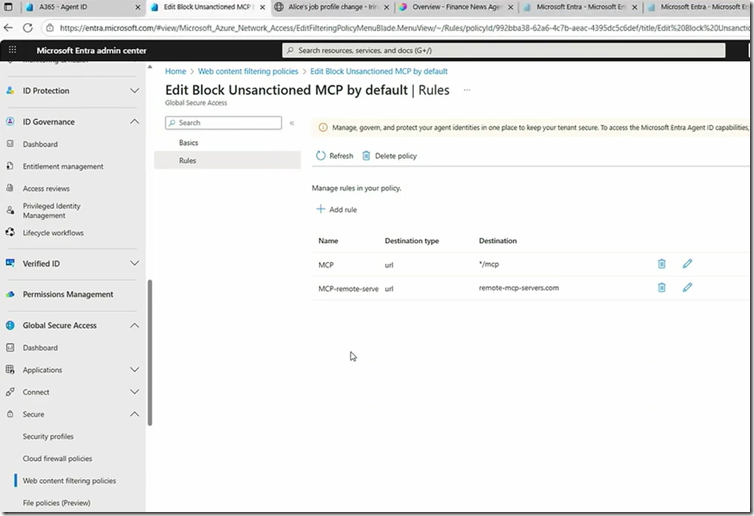Click the Privileged Identity Management icon
This screenshot has height=516, width=754.
coord(10,210)
